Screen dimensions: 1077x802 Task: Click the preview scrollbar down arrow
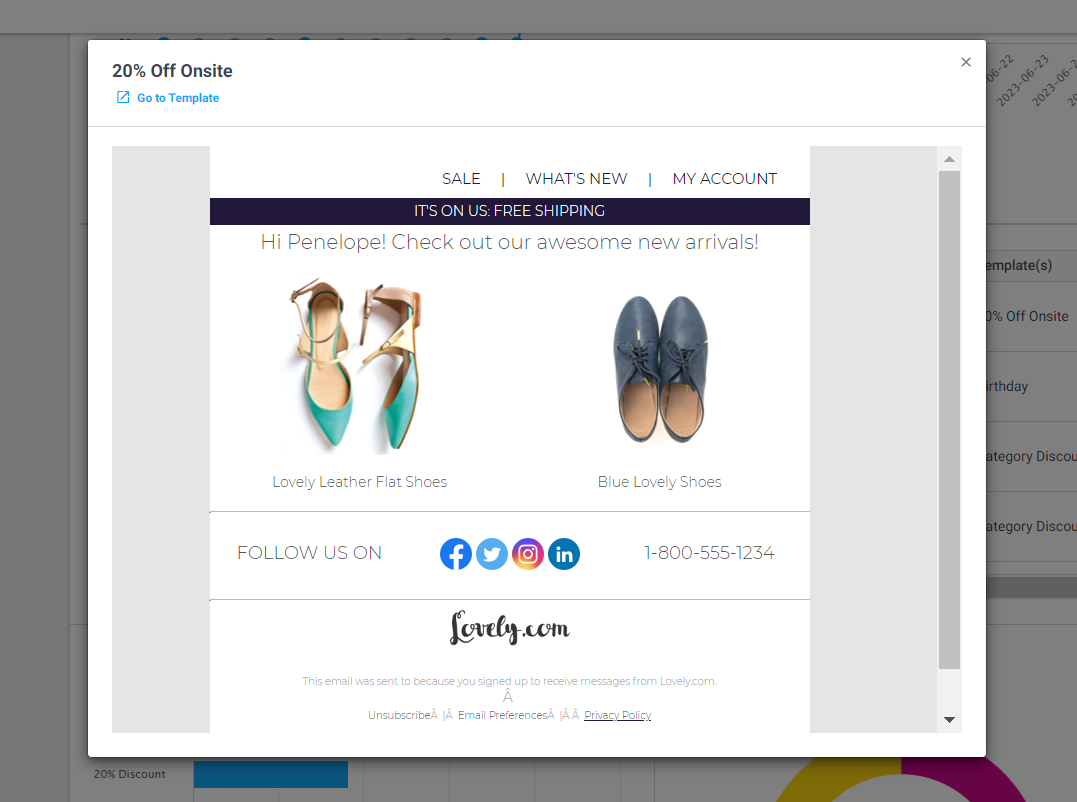pyautogui.click(x=949, y=720)
